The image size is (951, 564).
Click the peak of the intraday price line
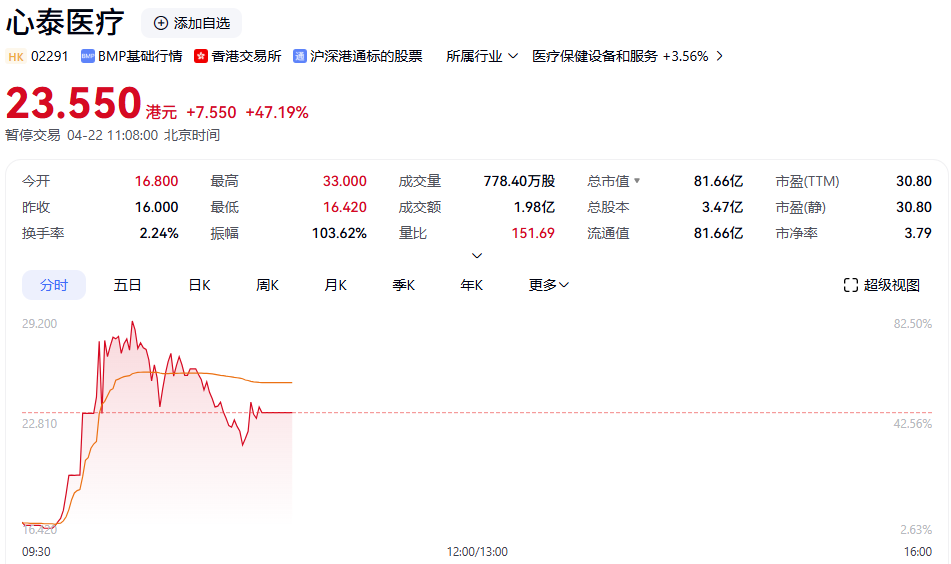click(x=132, y=322)
